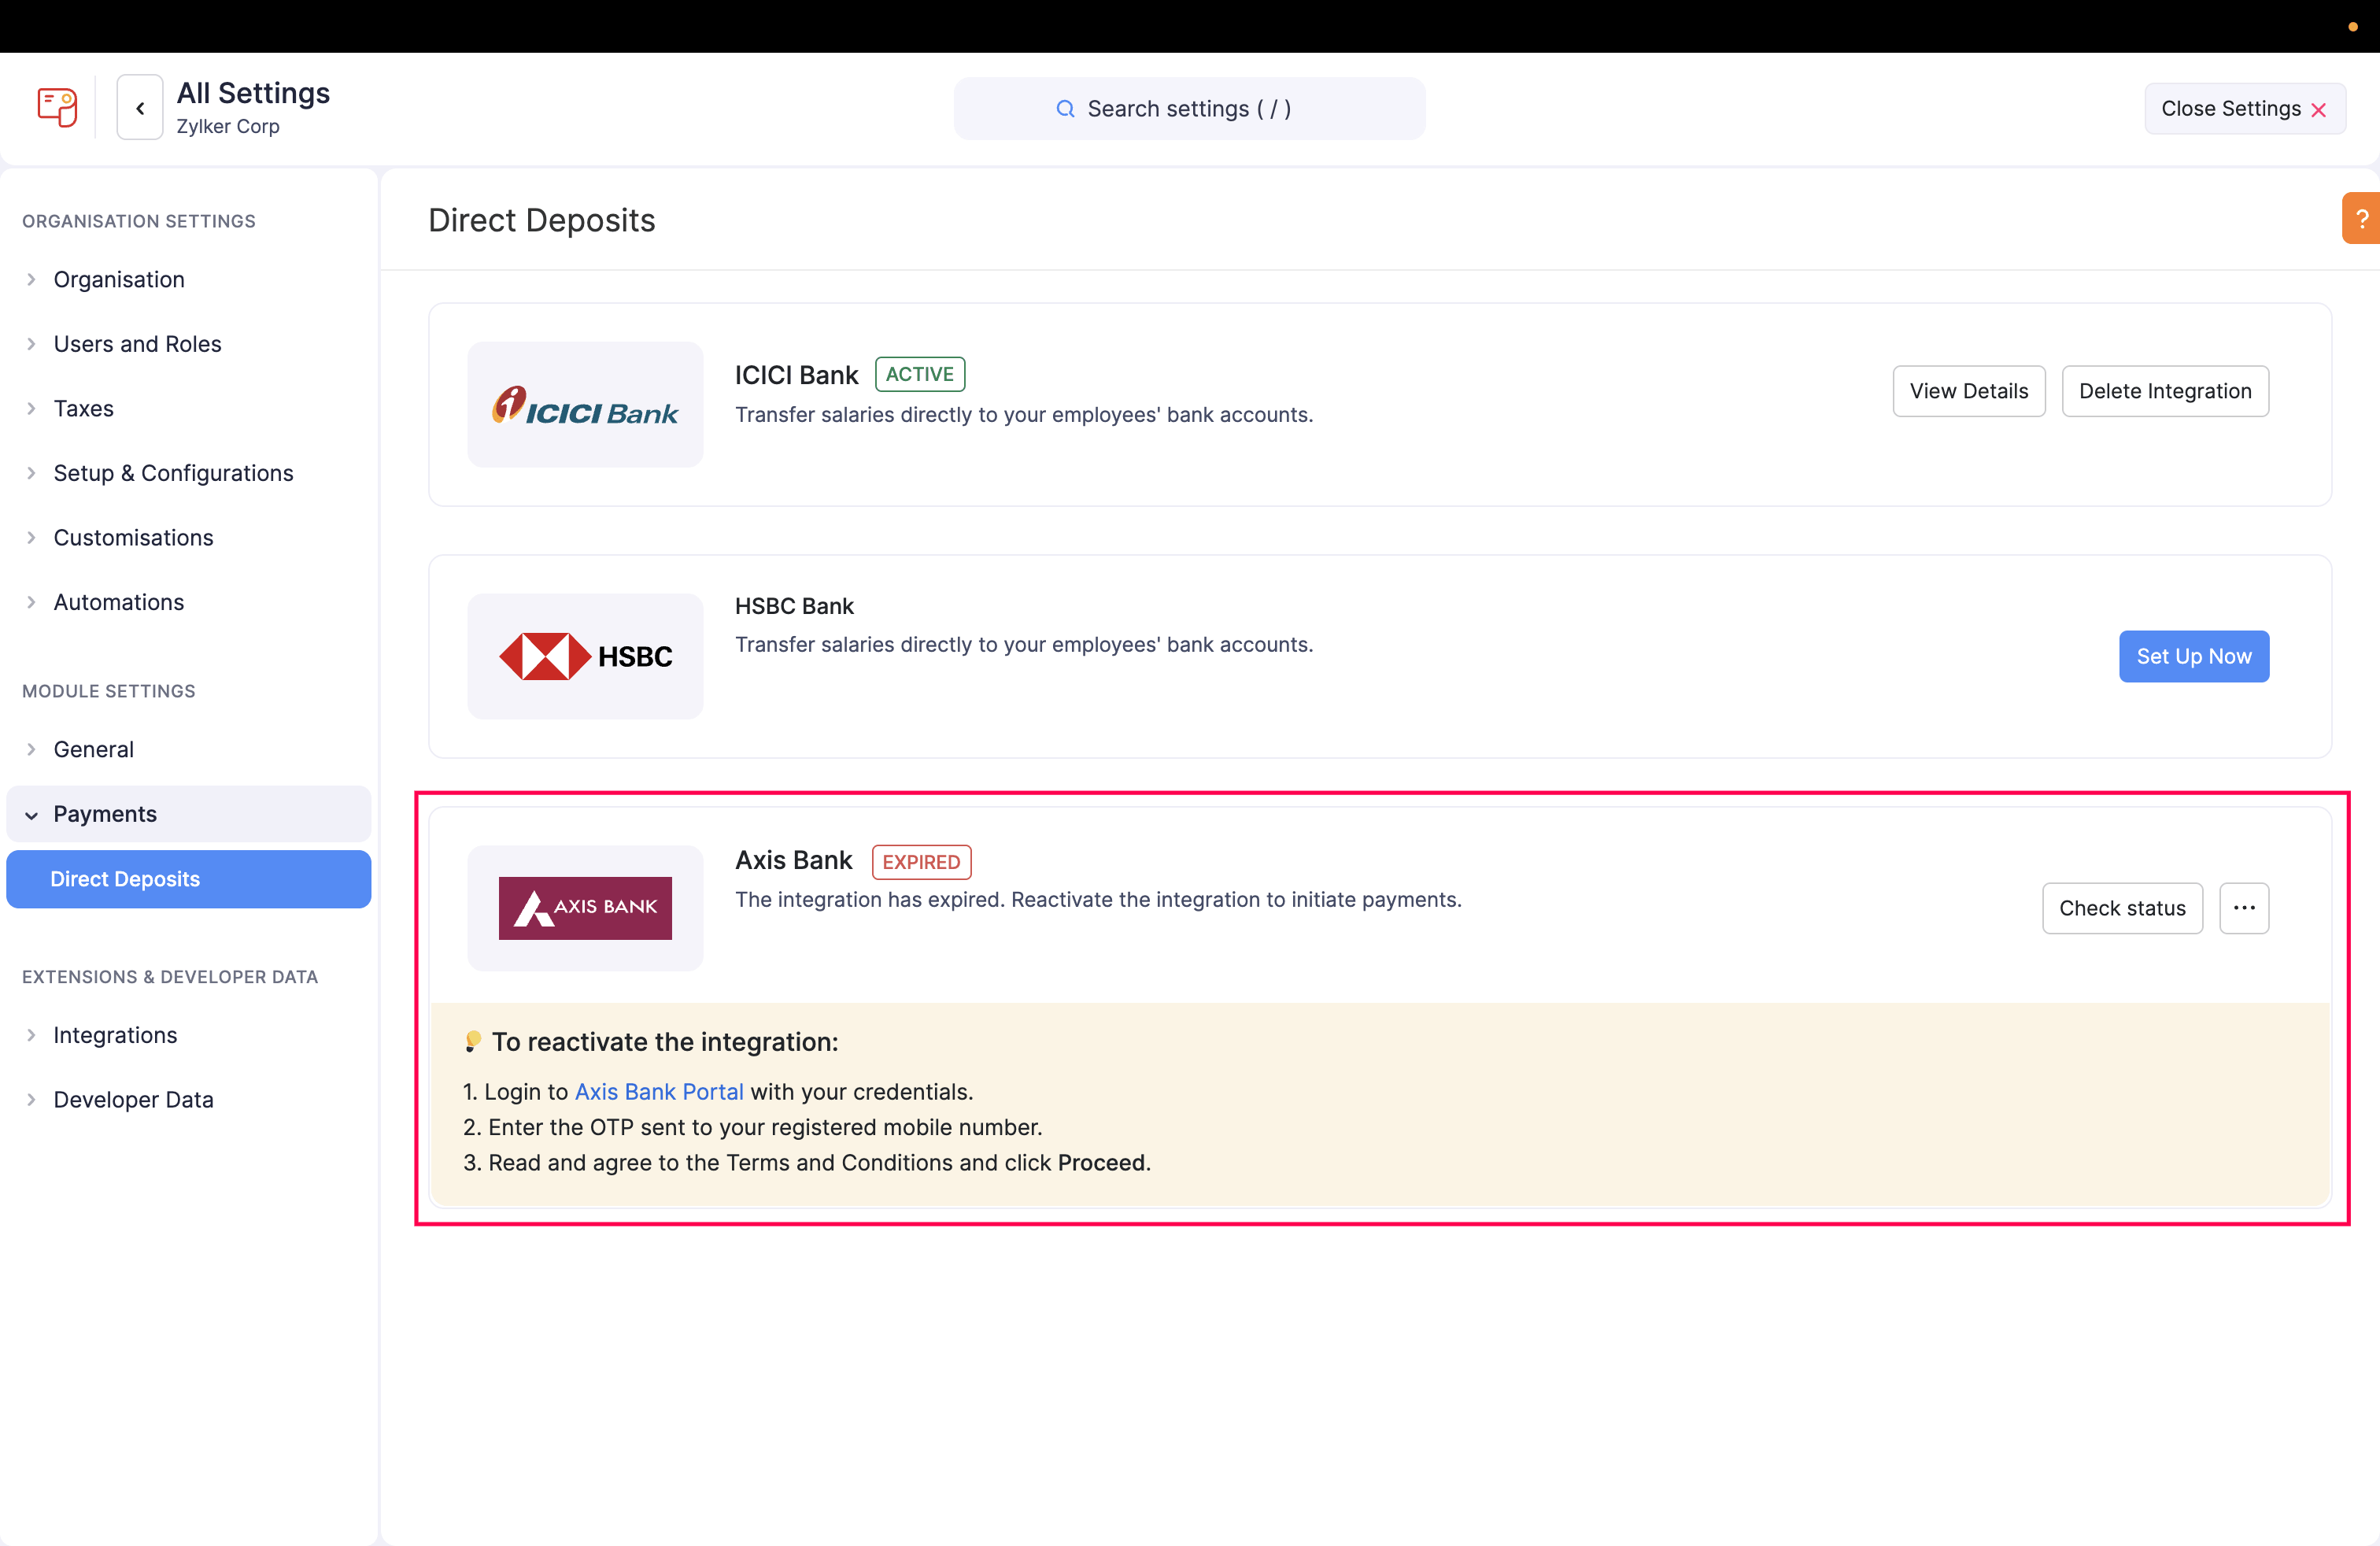2380x1546 pixels.
Task: Click Delete Integration for ICICI Bank
Action: click(2165, 391)
